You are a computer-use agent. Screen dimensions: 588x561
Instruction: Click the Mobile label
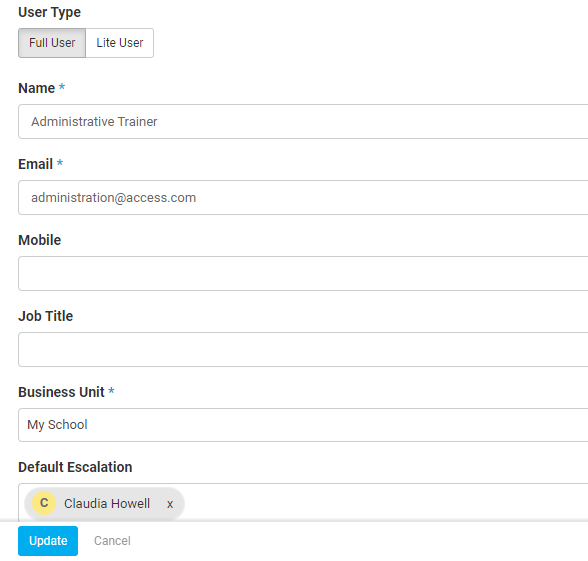coord(40,240)
